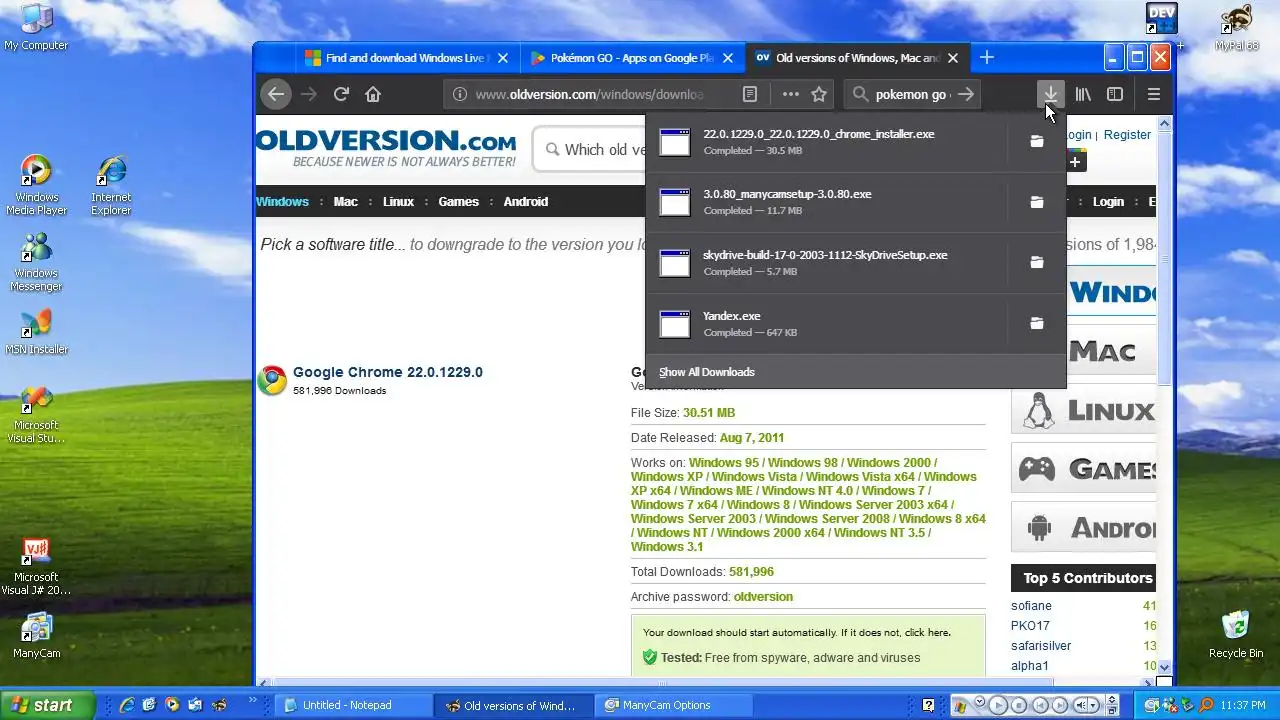Open the Firefox hamburger menu
This screenshot has height=720, width=1280.
[x=1154, y=94]
